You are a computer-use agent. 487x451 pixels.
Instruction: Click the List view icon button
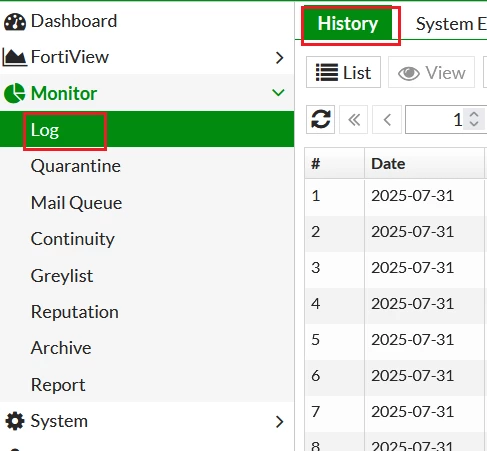[x=343, y=72]
